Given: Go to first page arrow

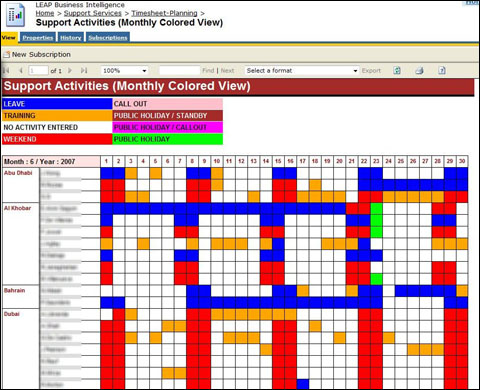Looking at the screenshot, I should 6,70.
